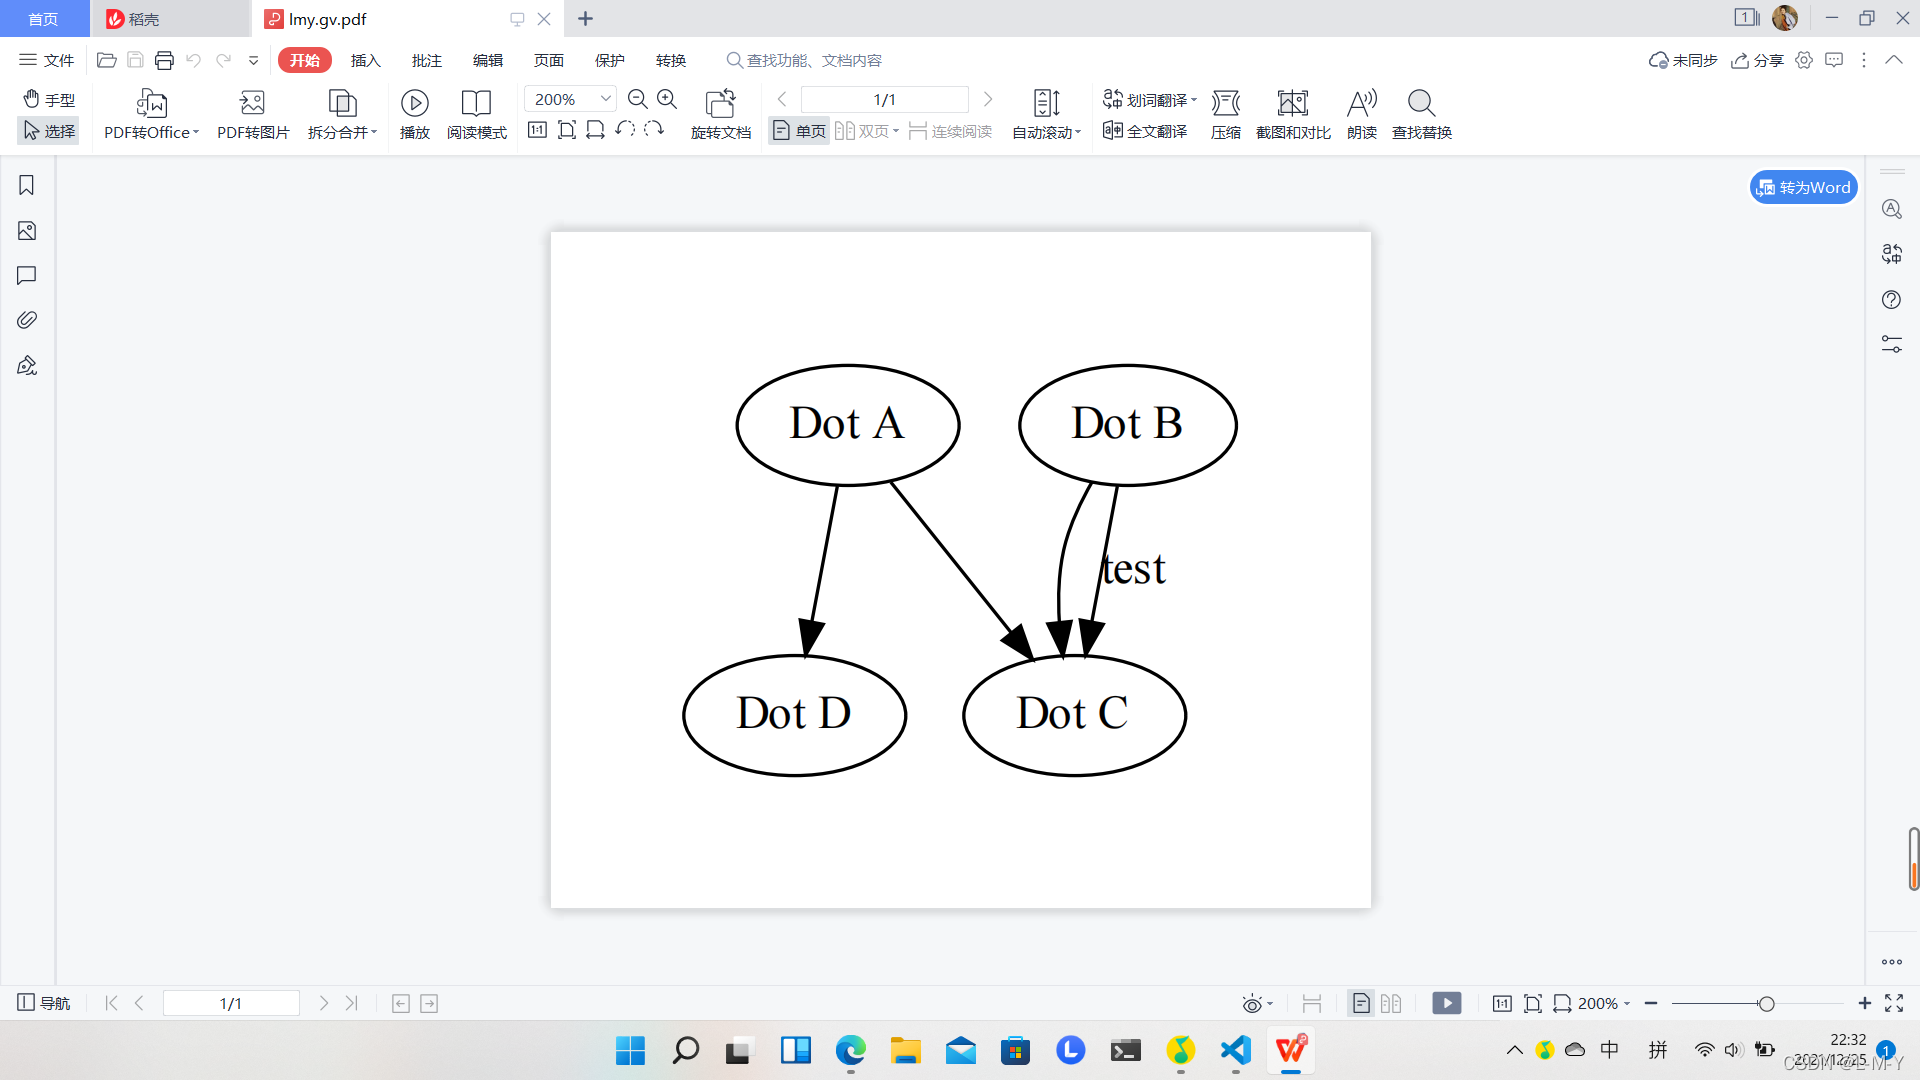Click 转为Word conversion button
1920x1080 pixels.
(1803, 186)
